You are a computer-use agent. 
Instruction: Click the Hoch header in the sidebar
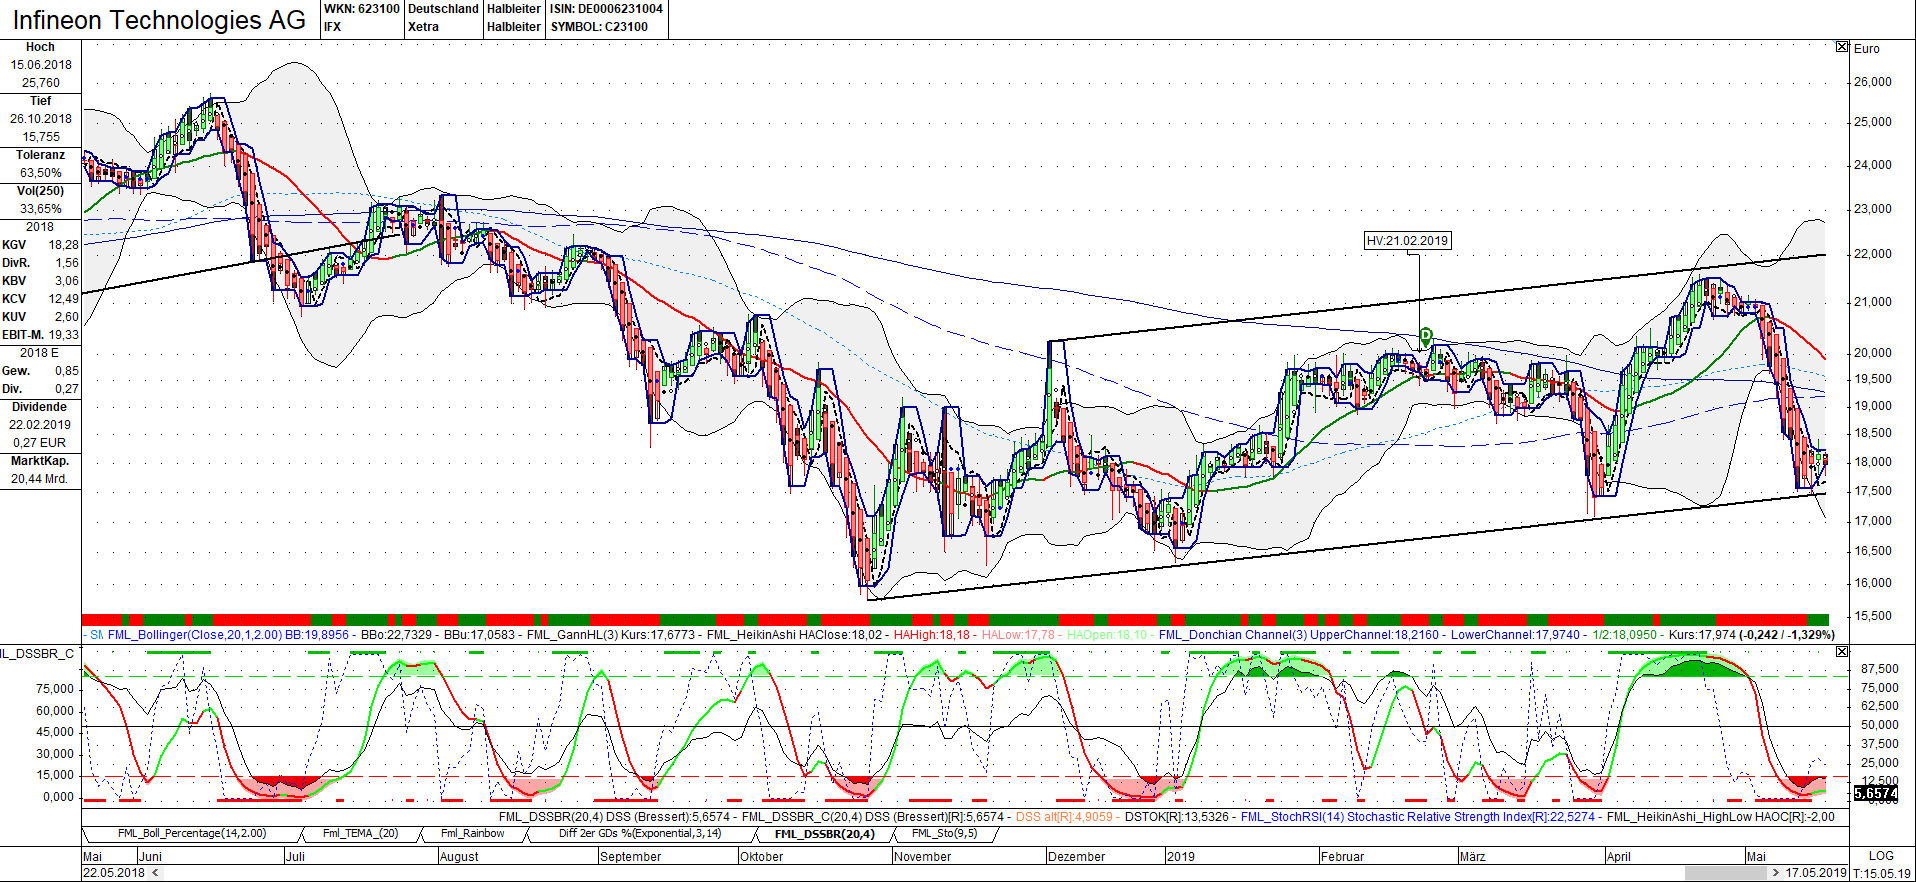pyautogui.click(x=40, y=47)
